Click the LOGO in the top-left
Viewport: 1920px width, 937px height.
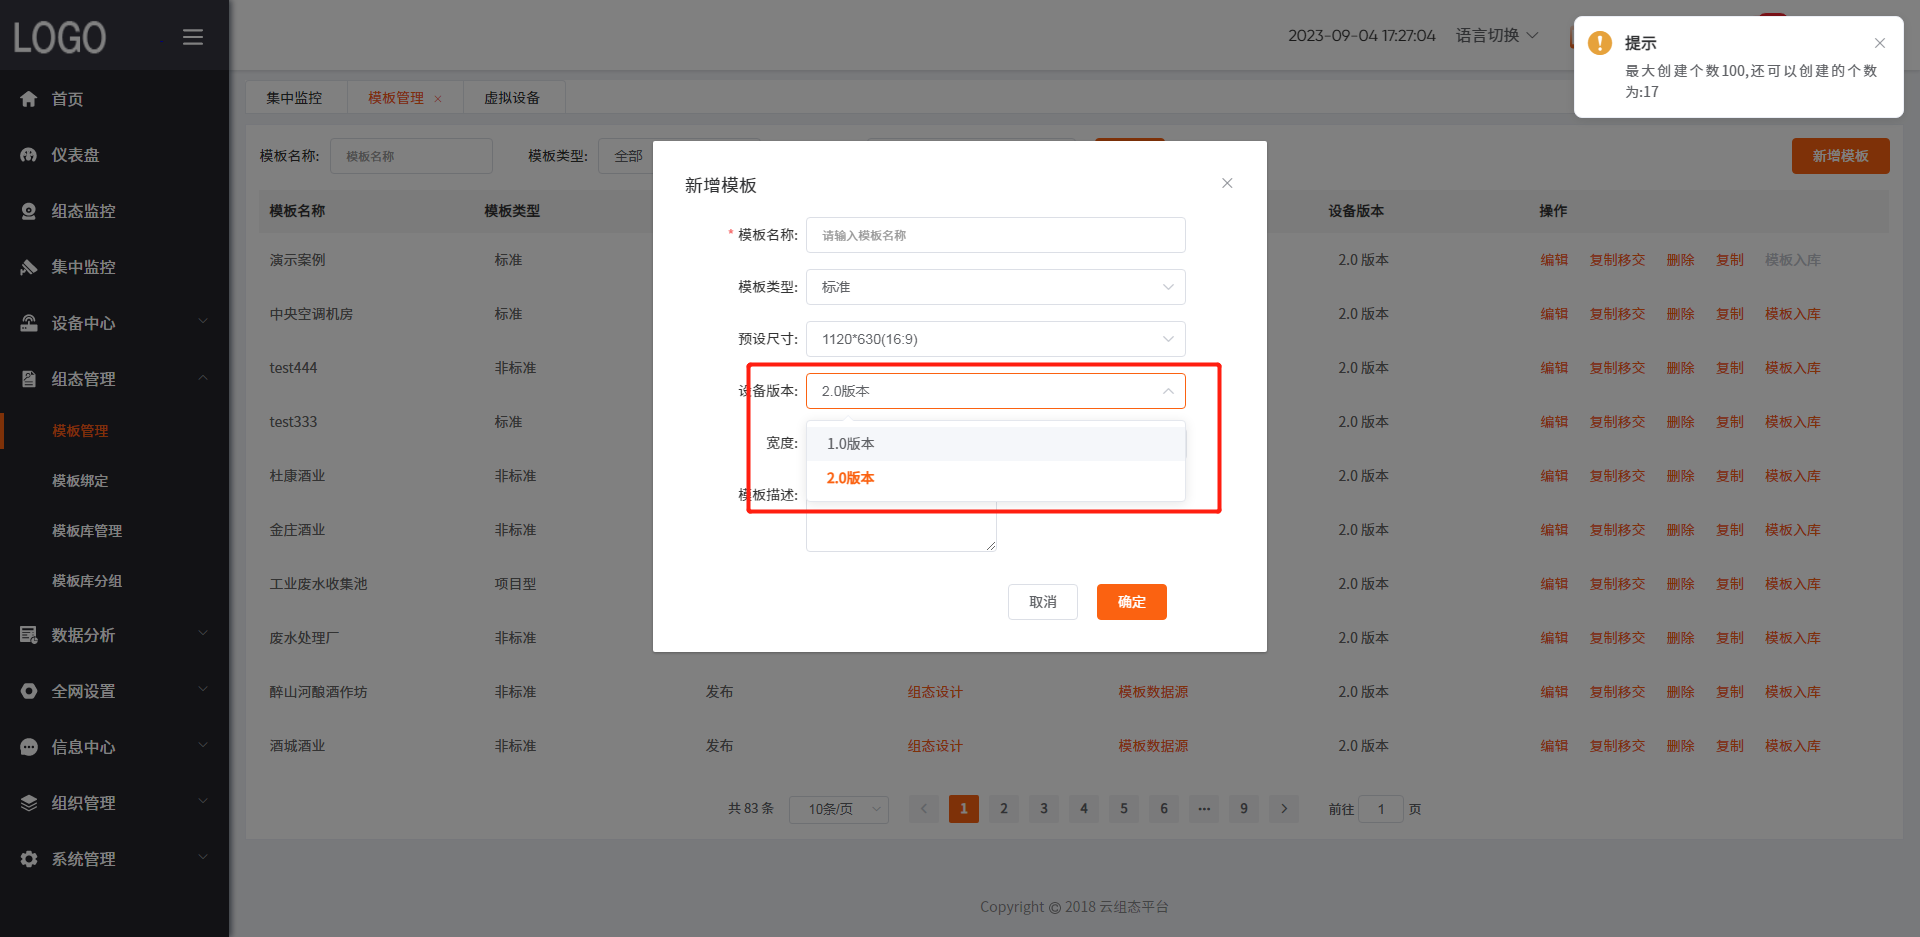tap(60, 38)
